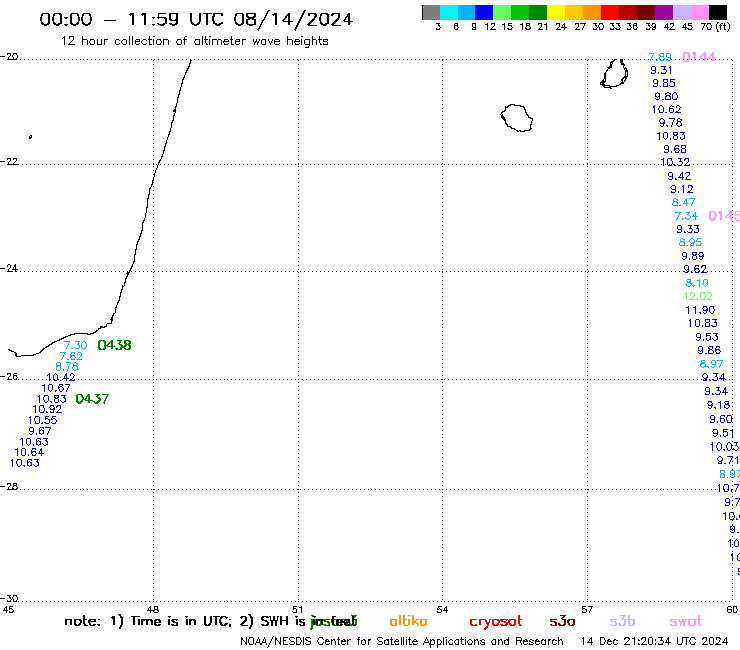Image resolution: width=740 pixels, height=650 pixels.
Task: Click the latitude axis label -30
Action: pyautogui.click(x=9, y=599)
